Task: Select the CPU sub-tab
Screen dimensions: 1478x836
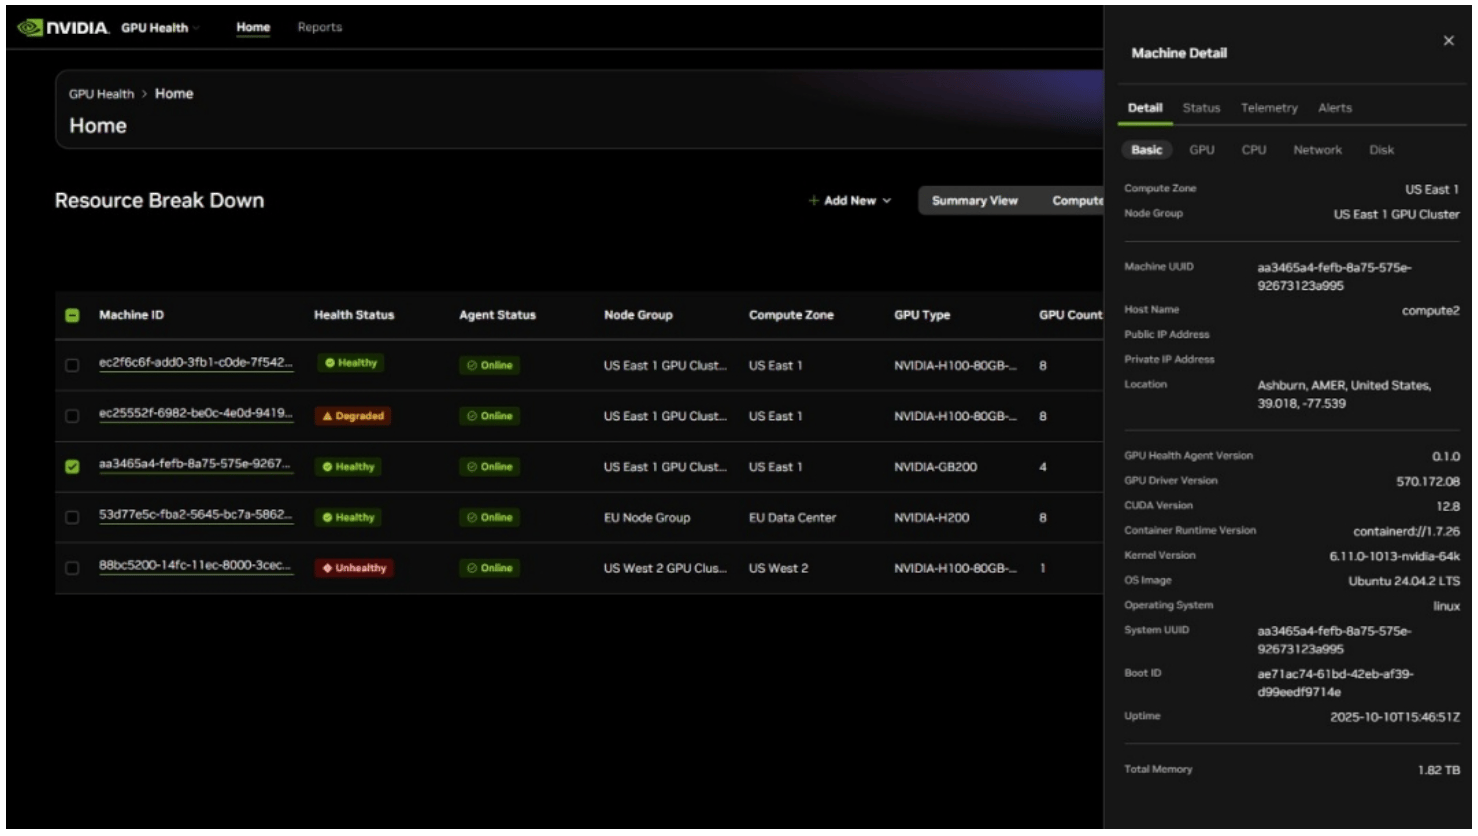Action: [1254, 150]
